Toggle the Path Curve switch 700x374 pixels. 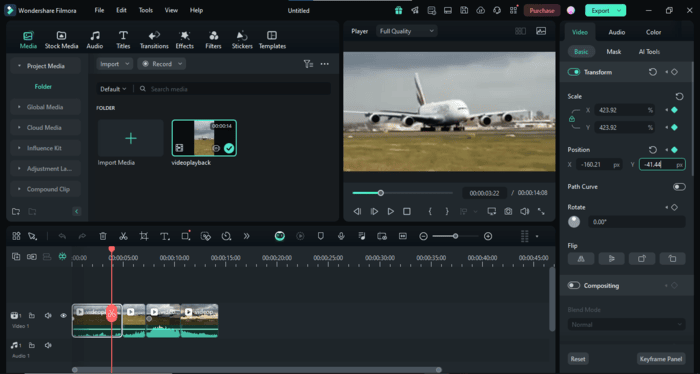tap(679, 187)
